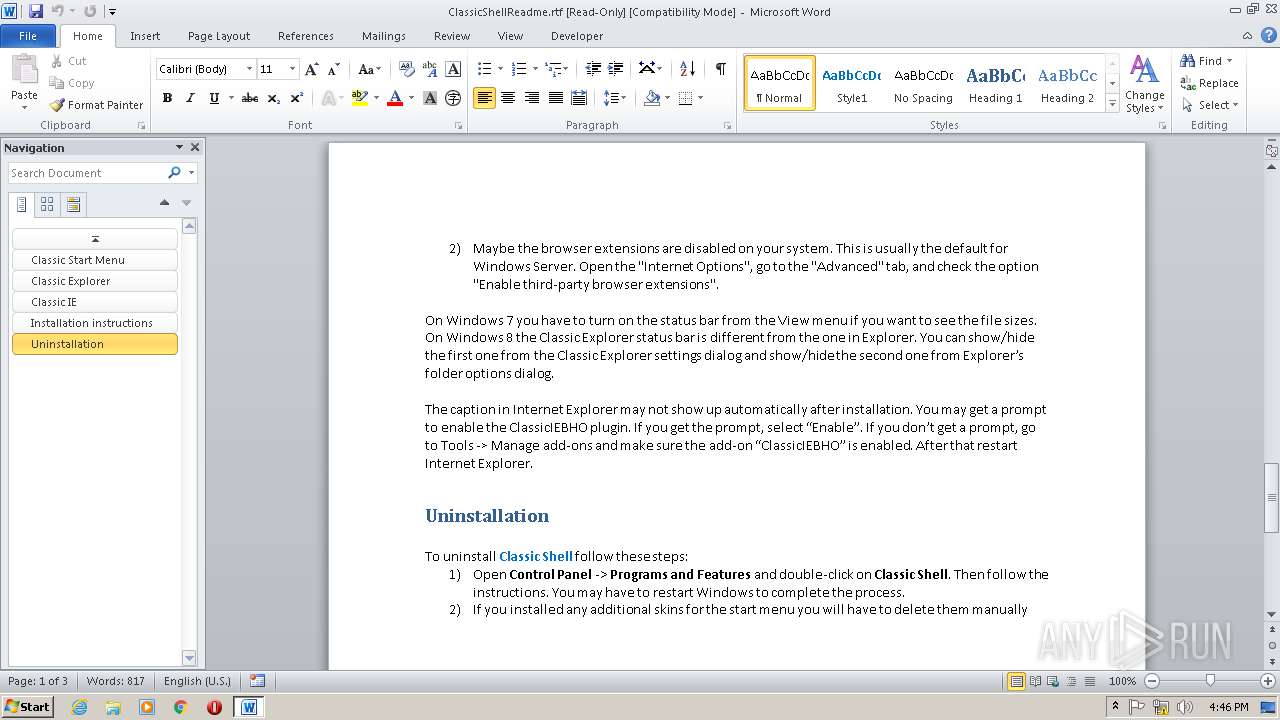Viewport: 1280px width, 720px height.
Task: Click the Justify alignment icon
Action: point(556,98)
